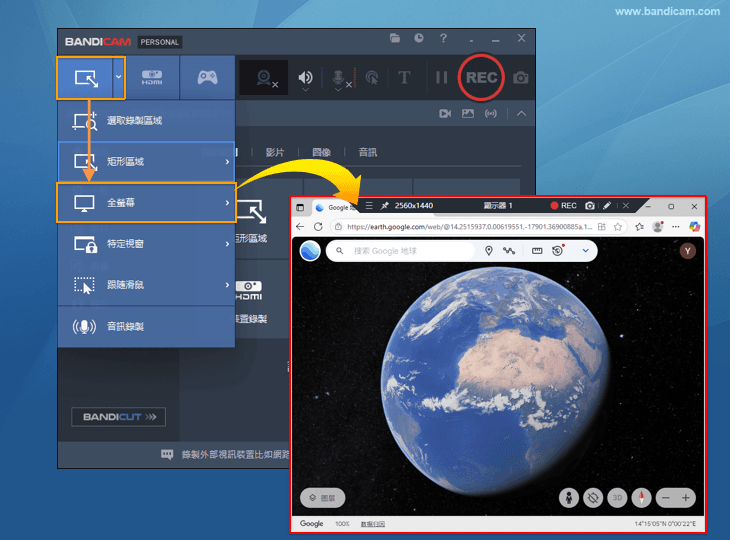Toggle the 3D view button

tap(617, 498)
